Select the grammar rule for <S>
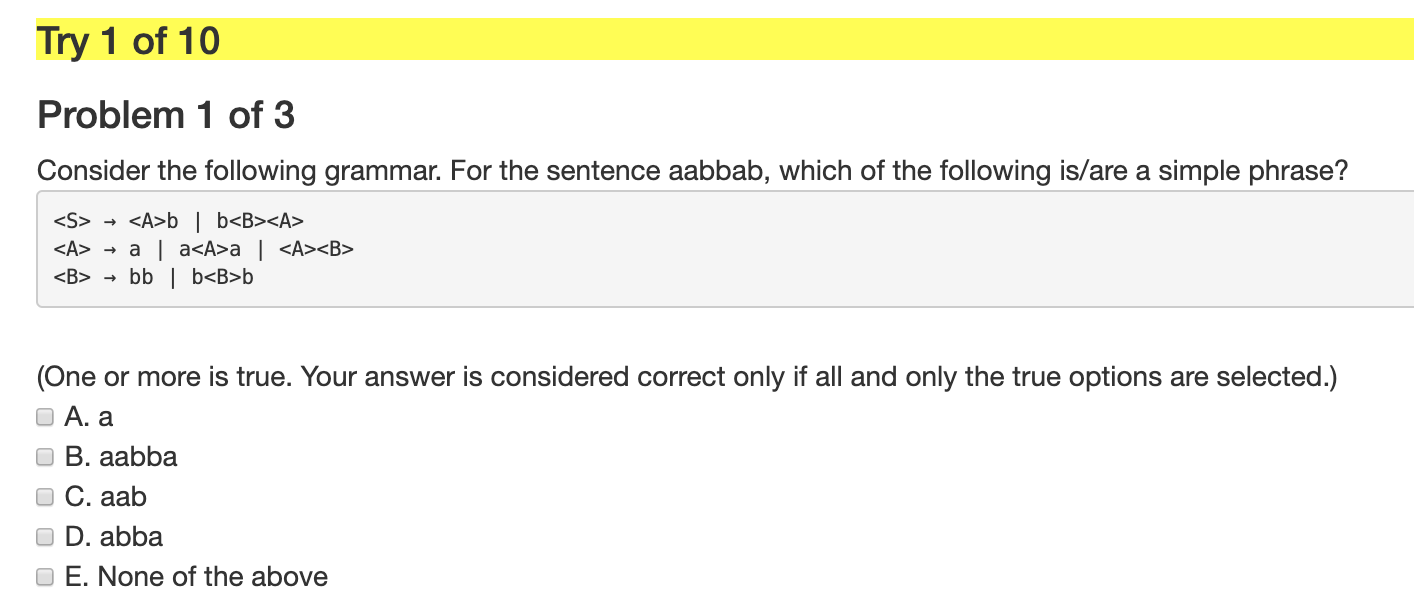Screen dimensions: 1414x612 (180, 220)
